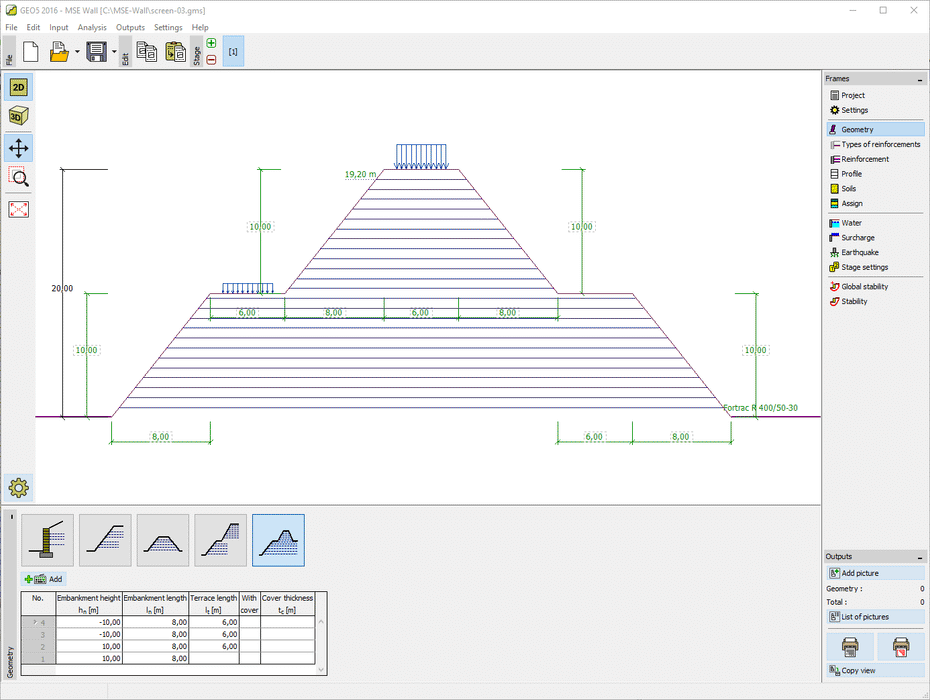
Task: Open the Settings gear at bottom left
Action: point(18,487)
